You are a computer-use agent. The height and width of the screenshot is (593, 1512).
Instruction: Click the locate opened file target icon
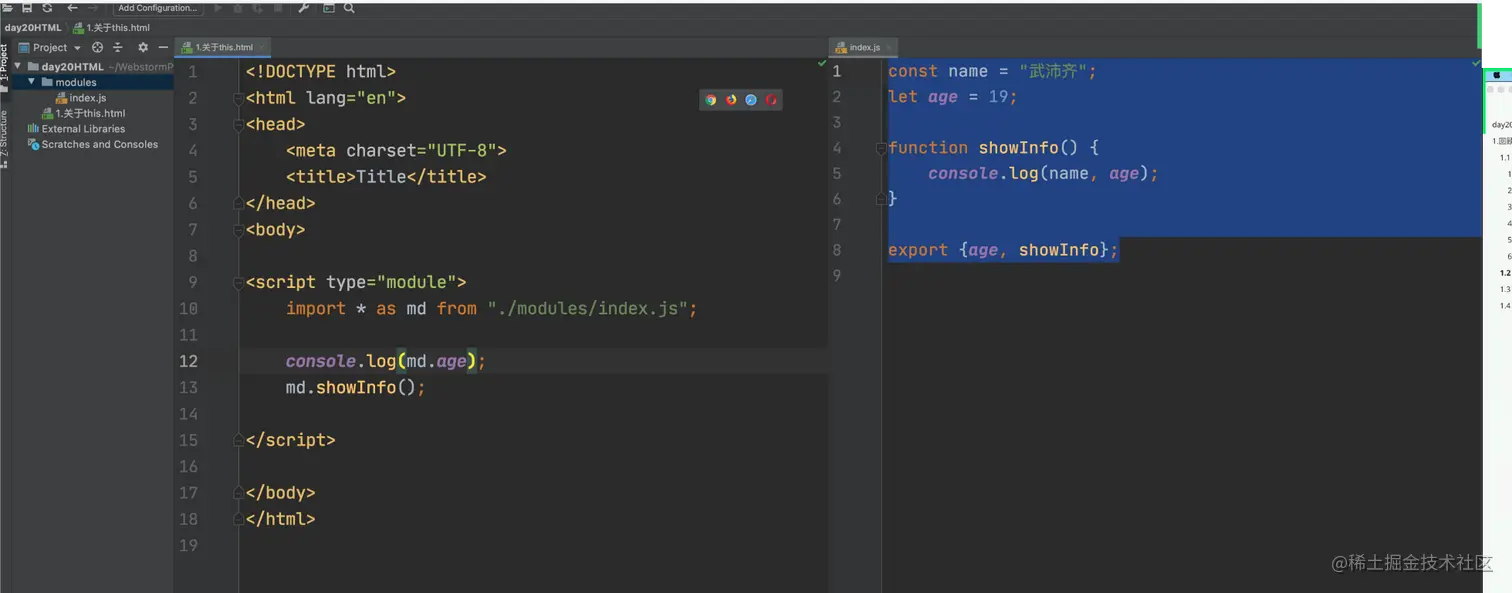(97, 47)
